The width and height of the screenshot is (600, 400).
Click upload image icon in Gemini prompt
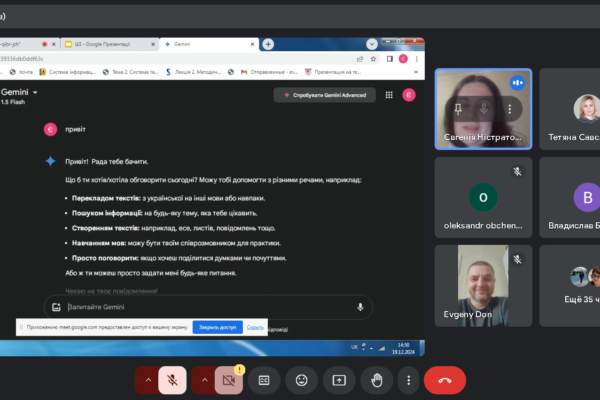56,307
